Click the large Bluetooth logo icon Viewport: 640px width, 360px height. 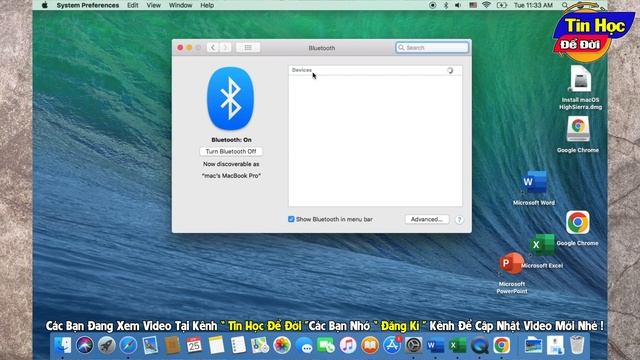click(231, 98)
